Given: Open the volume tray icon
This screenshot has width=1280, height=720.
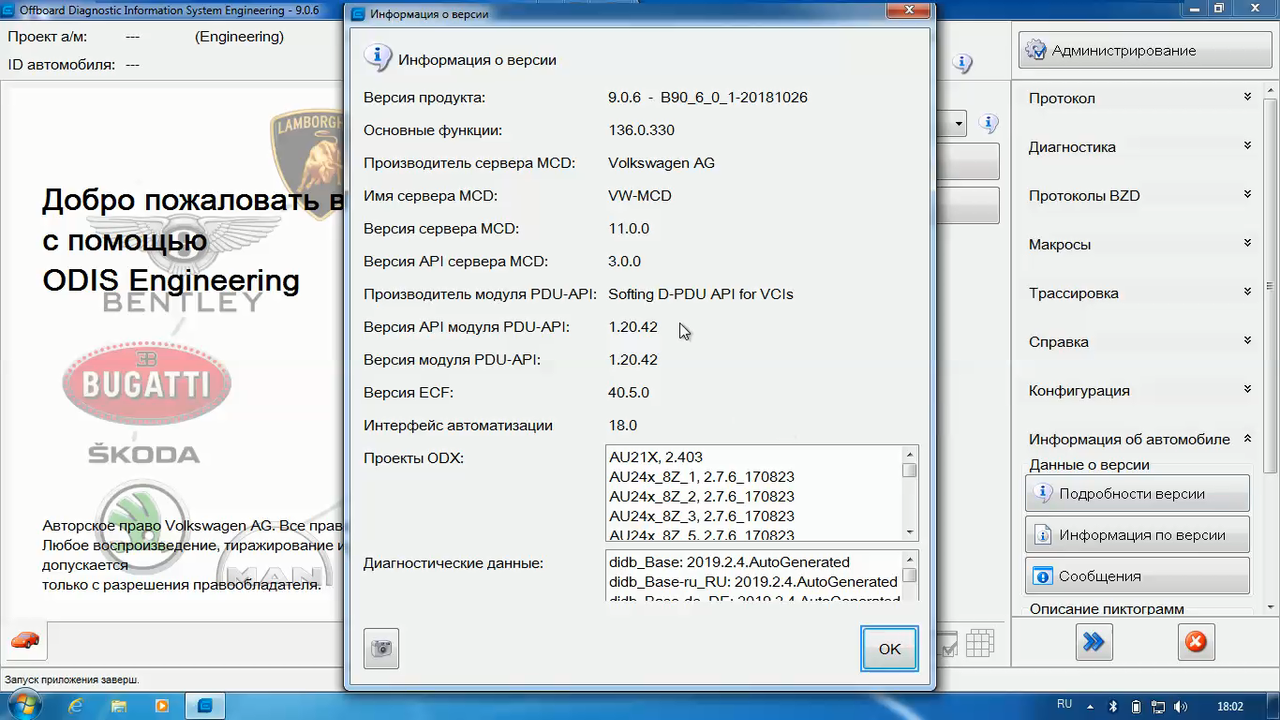Looking at the screenshot, I should tap(1179, 706).
